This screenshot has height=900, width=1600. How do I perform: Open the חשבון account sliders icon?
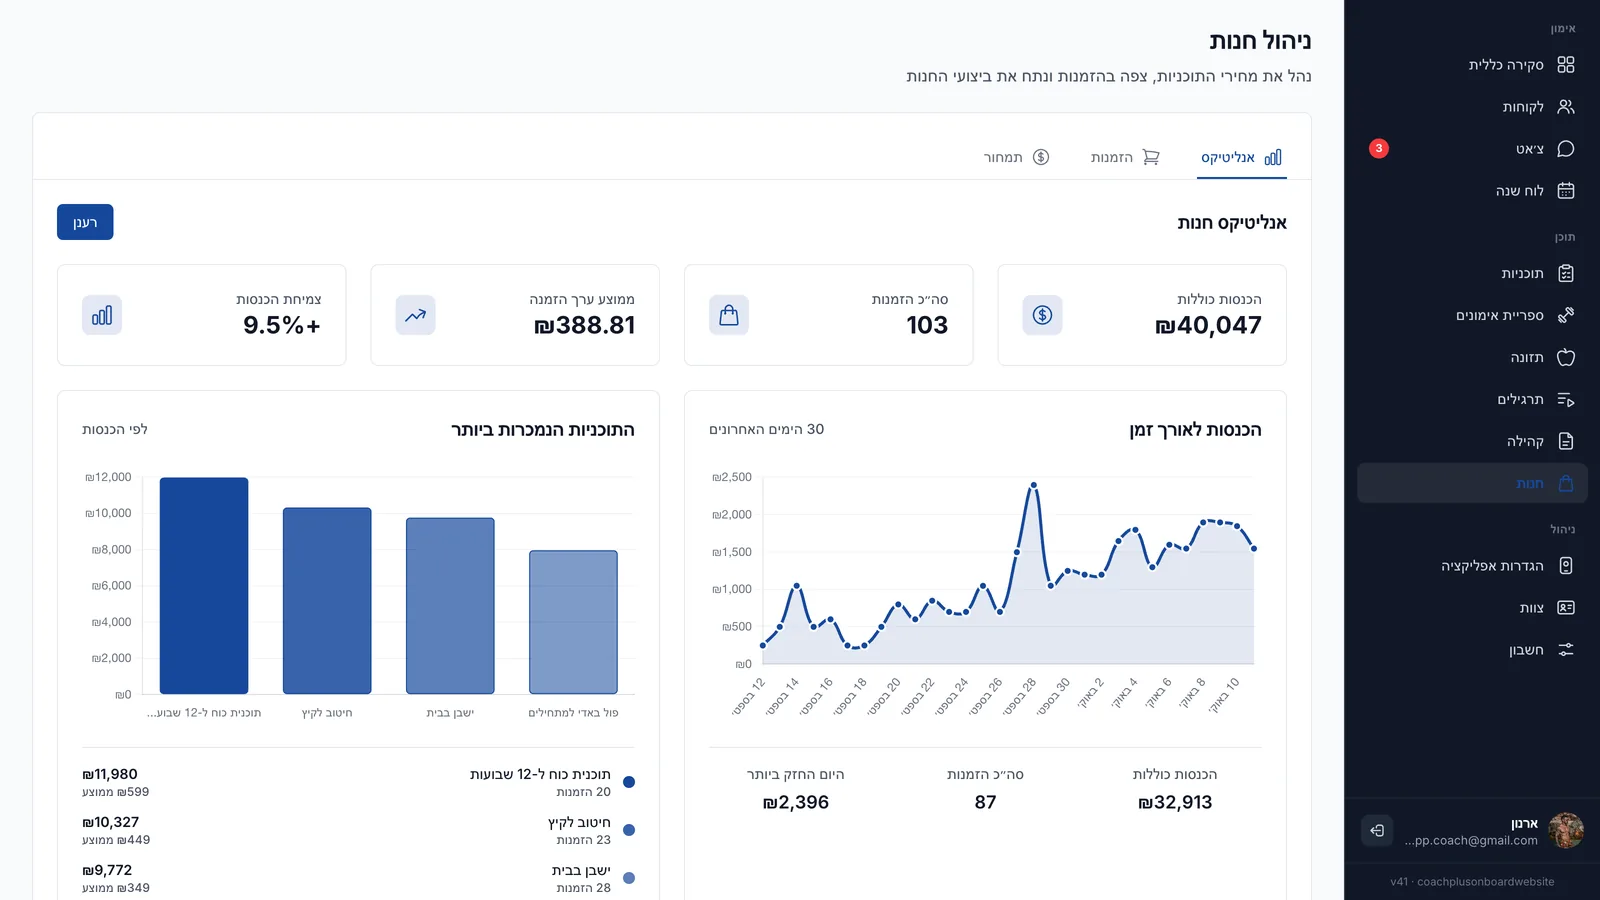click(1566, 650)
